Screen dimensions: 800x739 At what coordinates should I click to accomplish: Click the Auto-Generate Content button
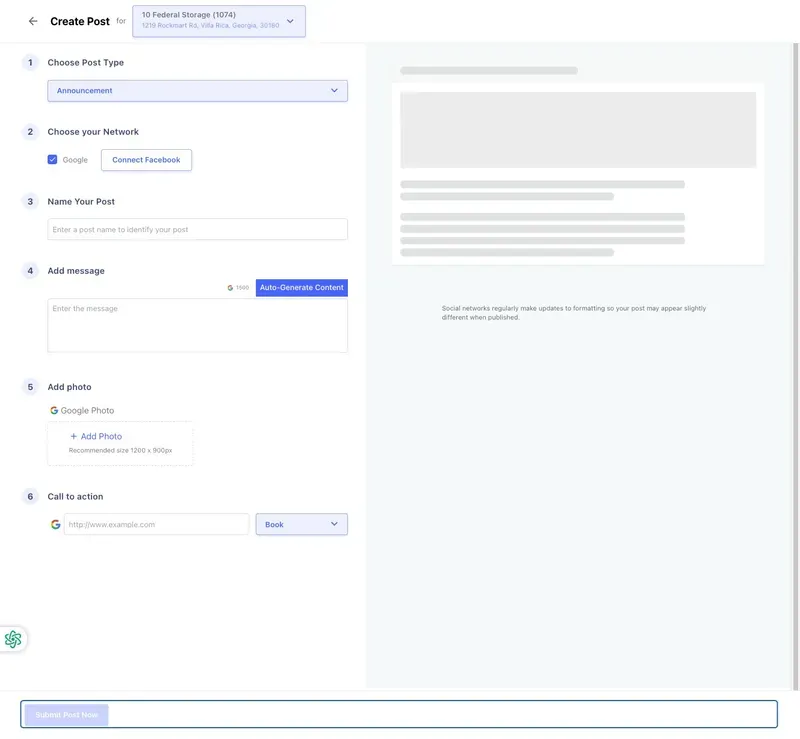tap(302, 287)
